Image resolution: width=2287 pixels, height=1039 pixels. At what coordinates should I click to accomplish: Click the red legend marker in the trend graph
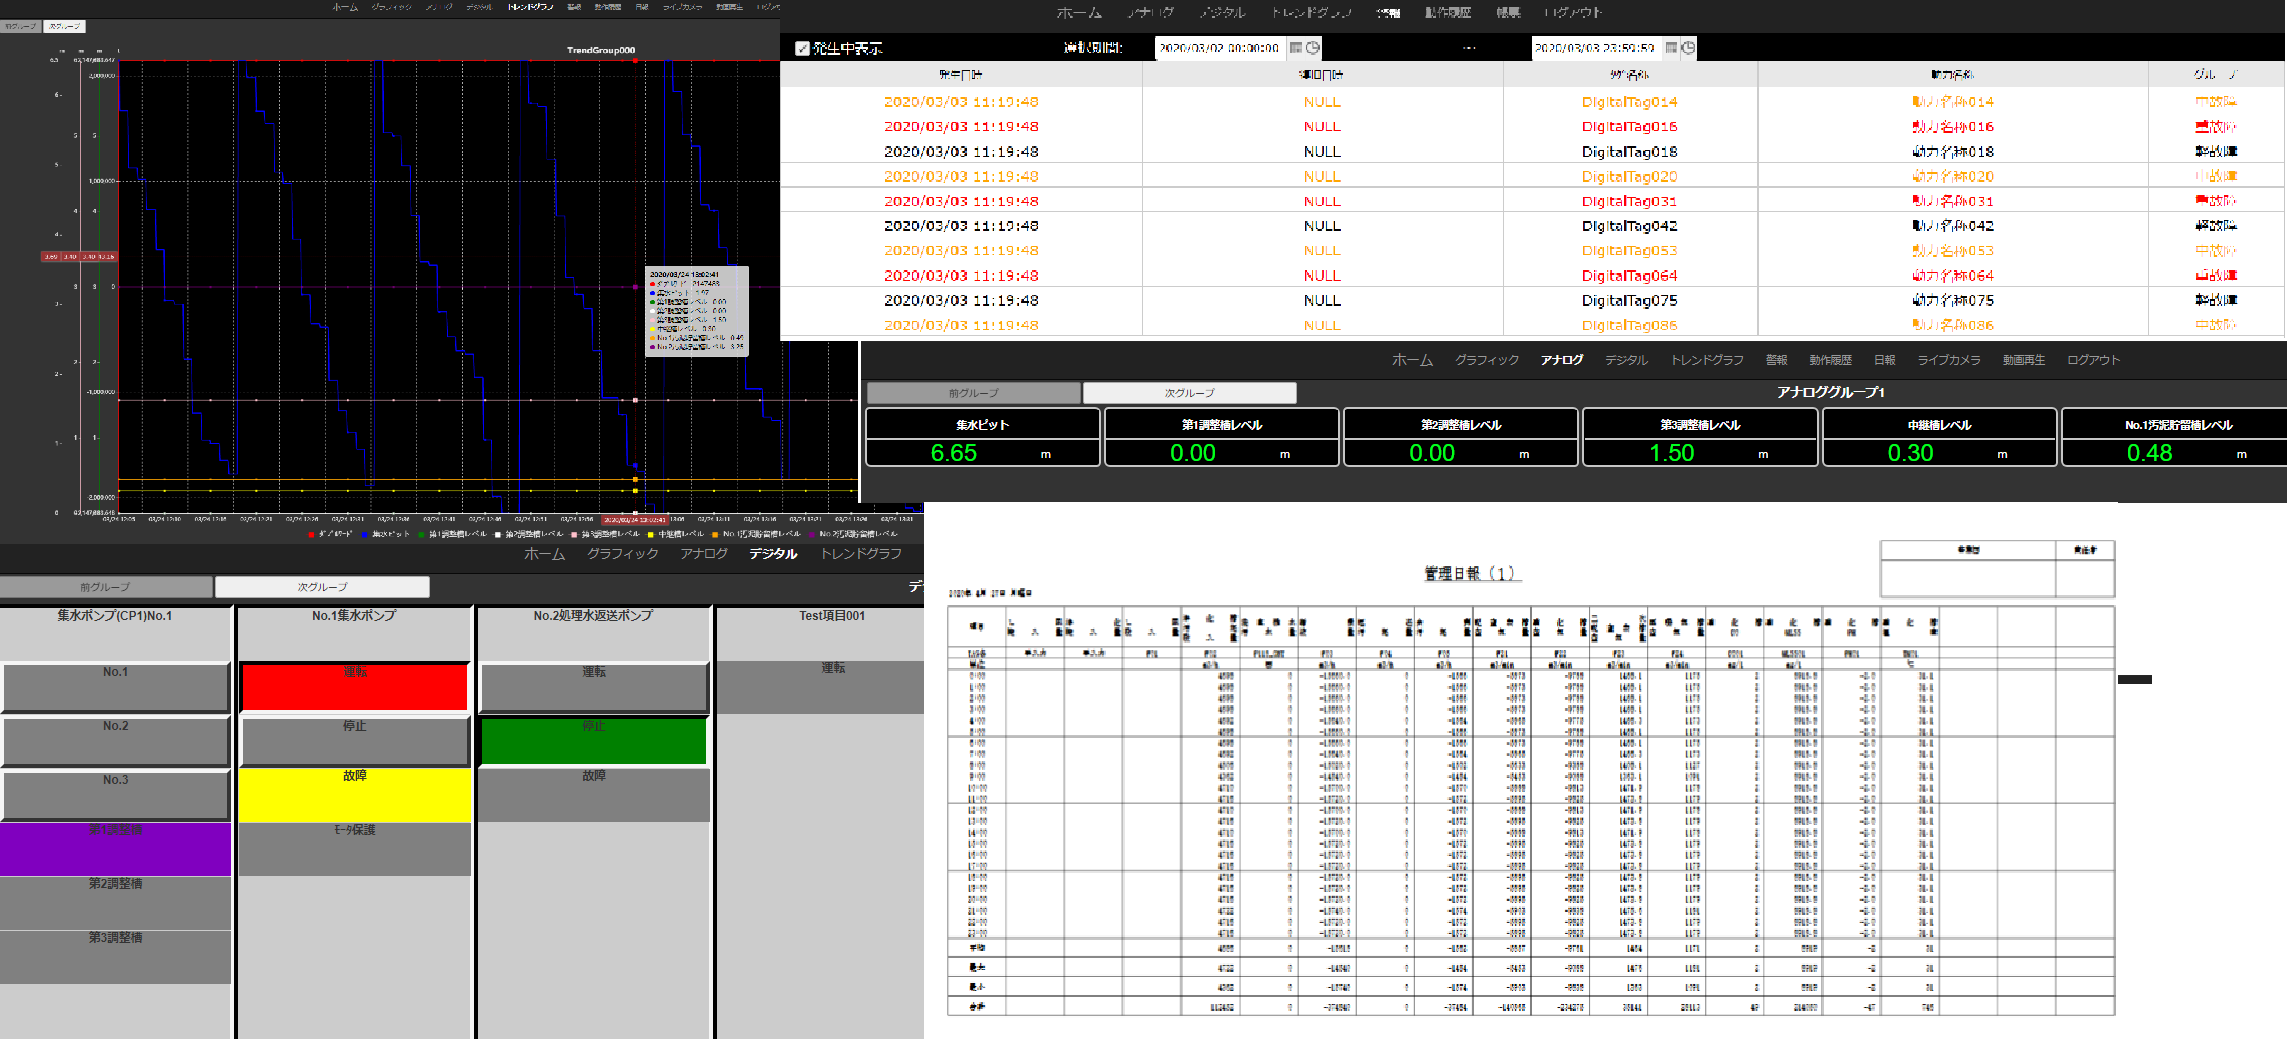[311, 534]
